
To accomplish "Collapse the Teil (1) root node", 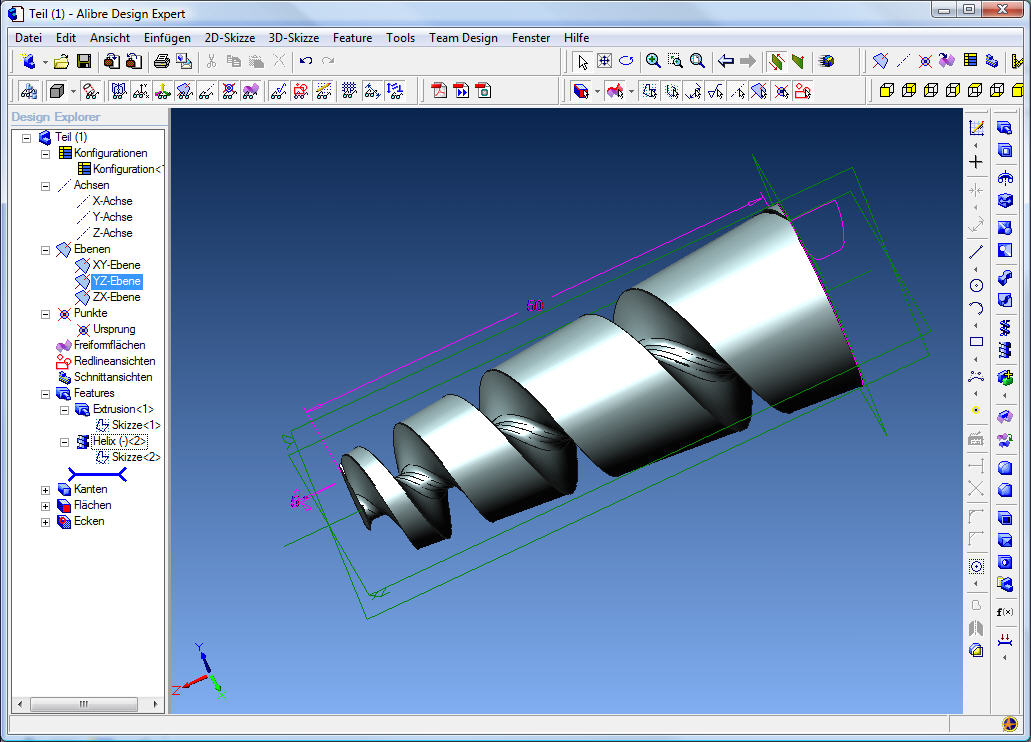I will pyautogui.click(x=26, y=138).
